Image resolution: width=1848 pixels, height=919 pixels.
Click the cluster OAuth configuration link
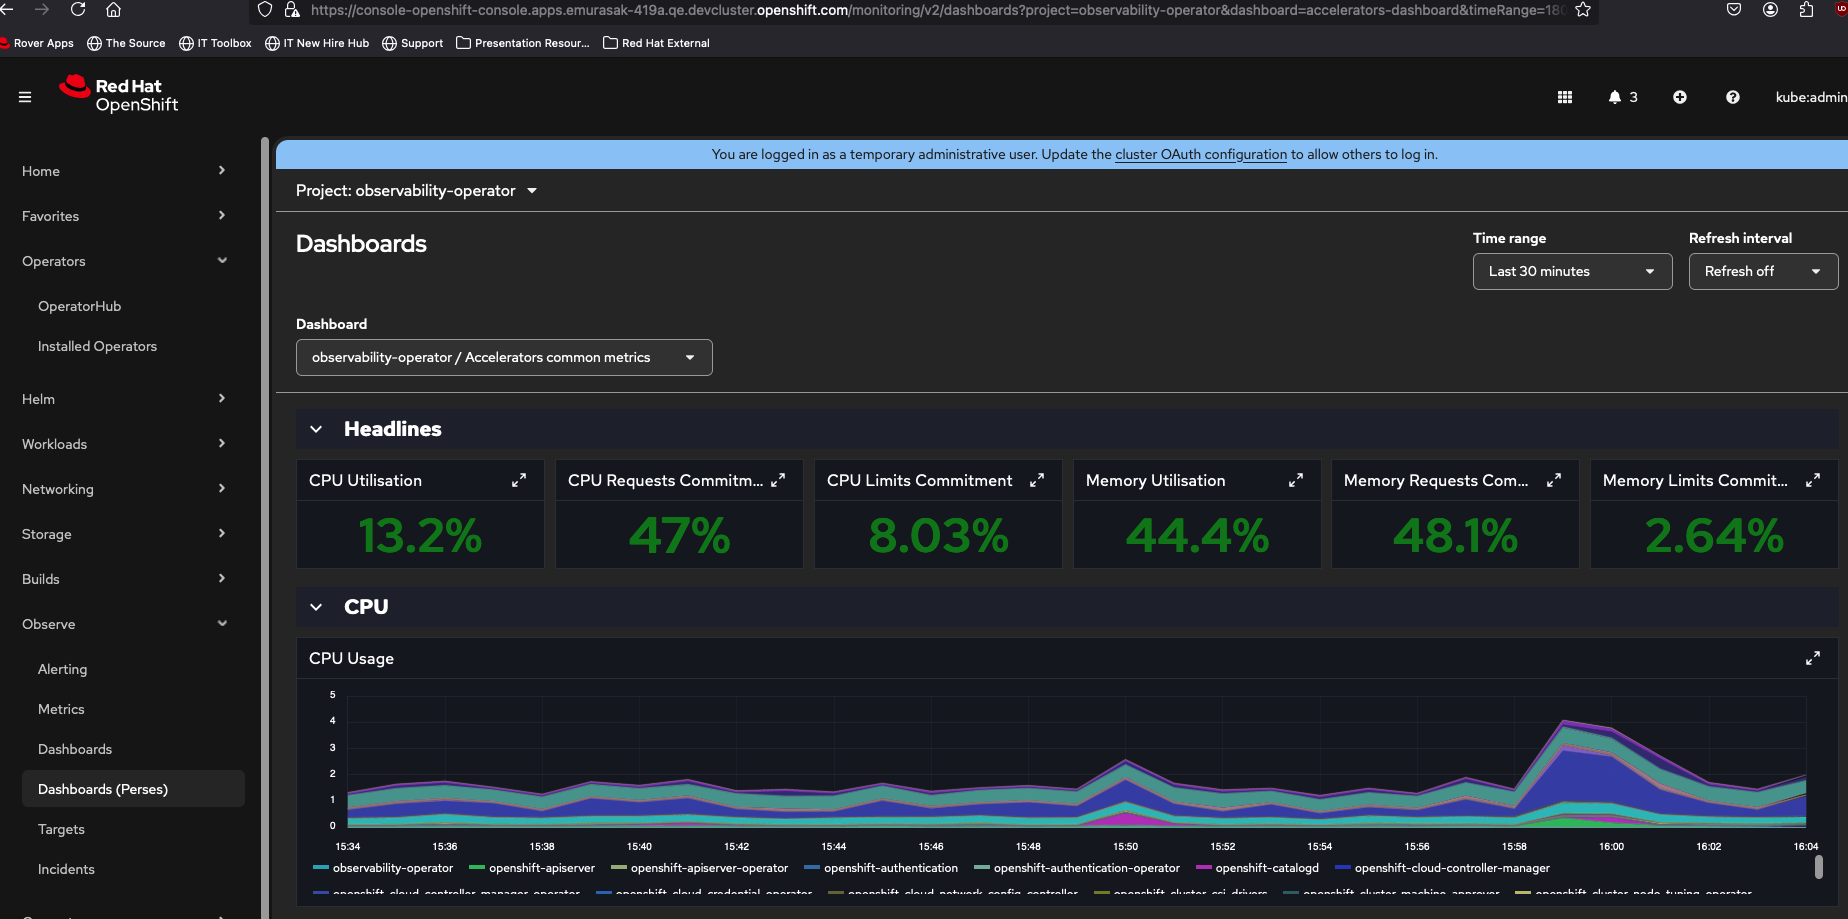(1201, 154)
